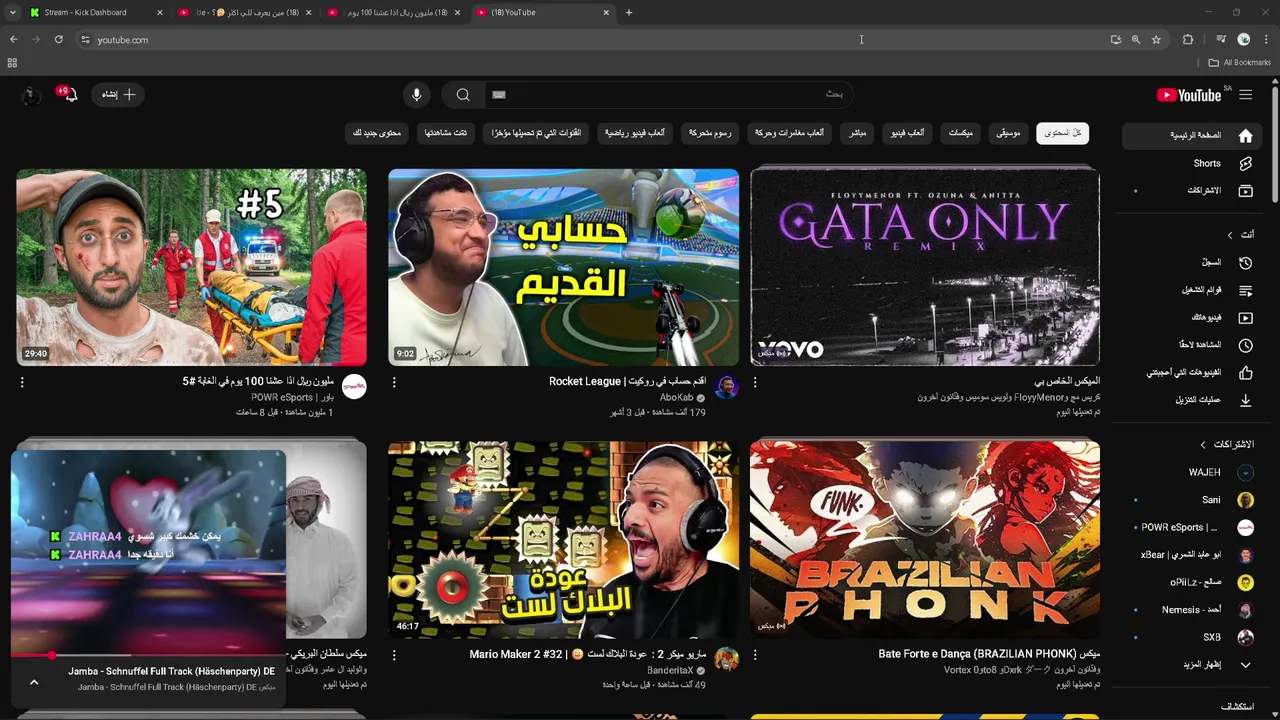Open the account avatar menu

tap(31, 95)
